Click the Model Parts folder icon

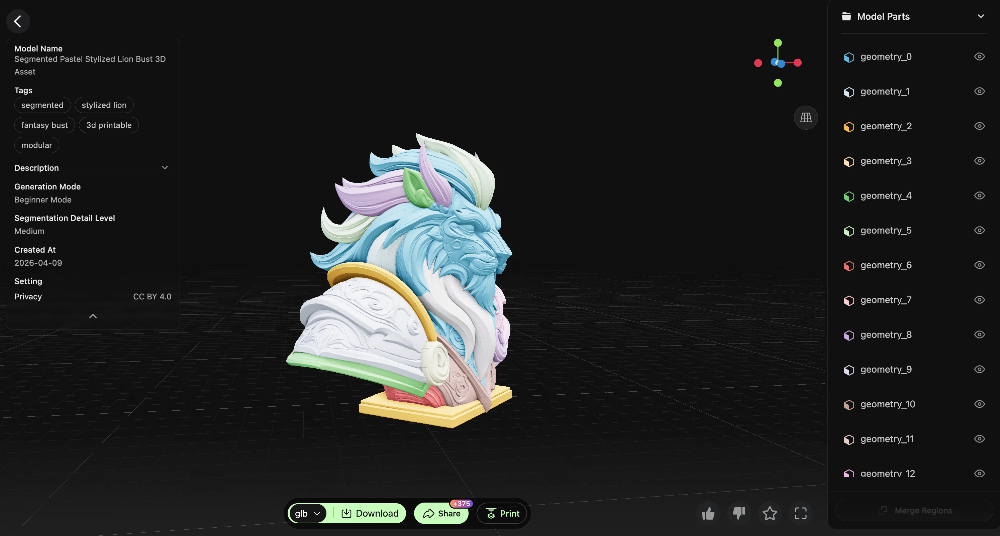point(846,17)
